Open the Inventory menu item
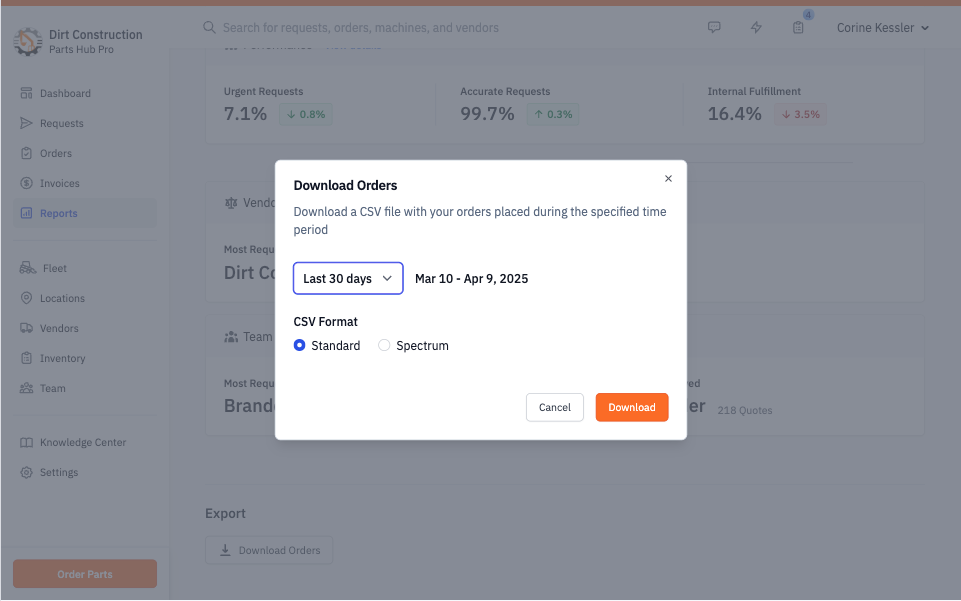Screen dimensions: 961x601 pos(62,358)
